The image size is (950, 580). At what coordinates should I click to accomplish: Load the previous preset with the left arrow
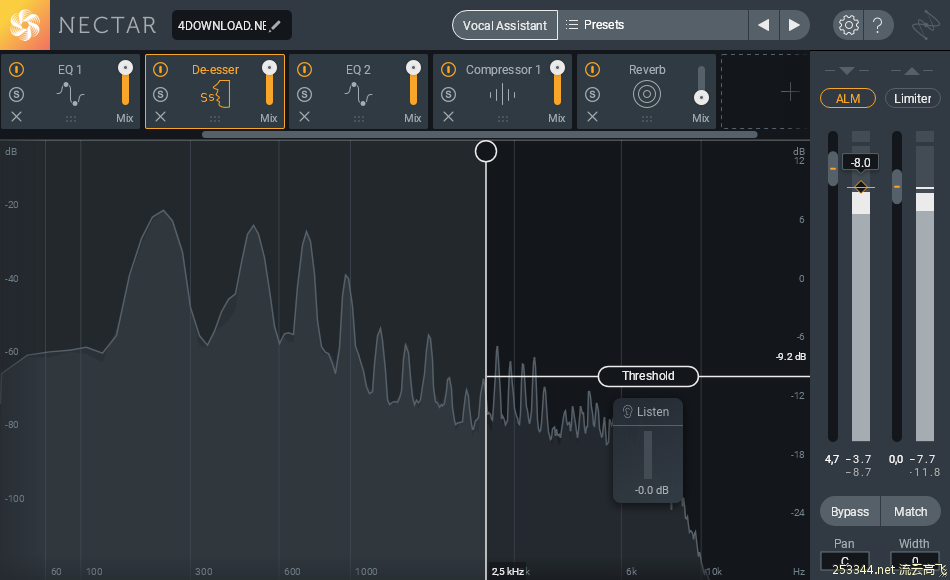tap(763, 25)
